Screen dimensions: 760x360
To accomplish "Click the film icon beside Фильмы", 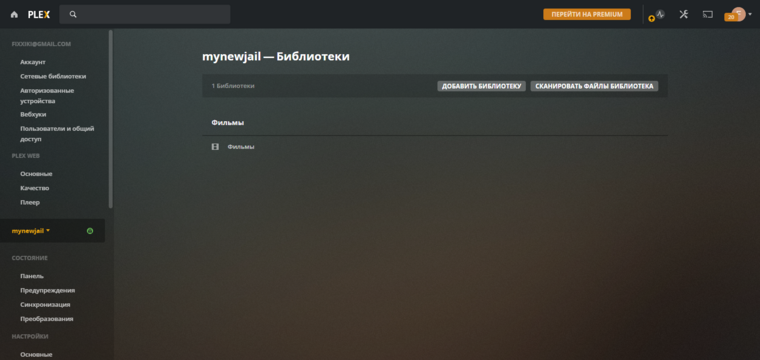I will [215, 146].
